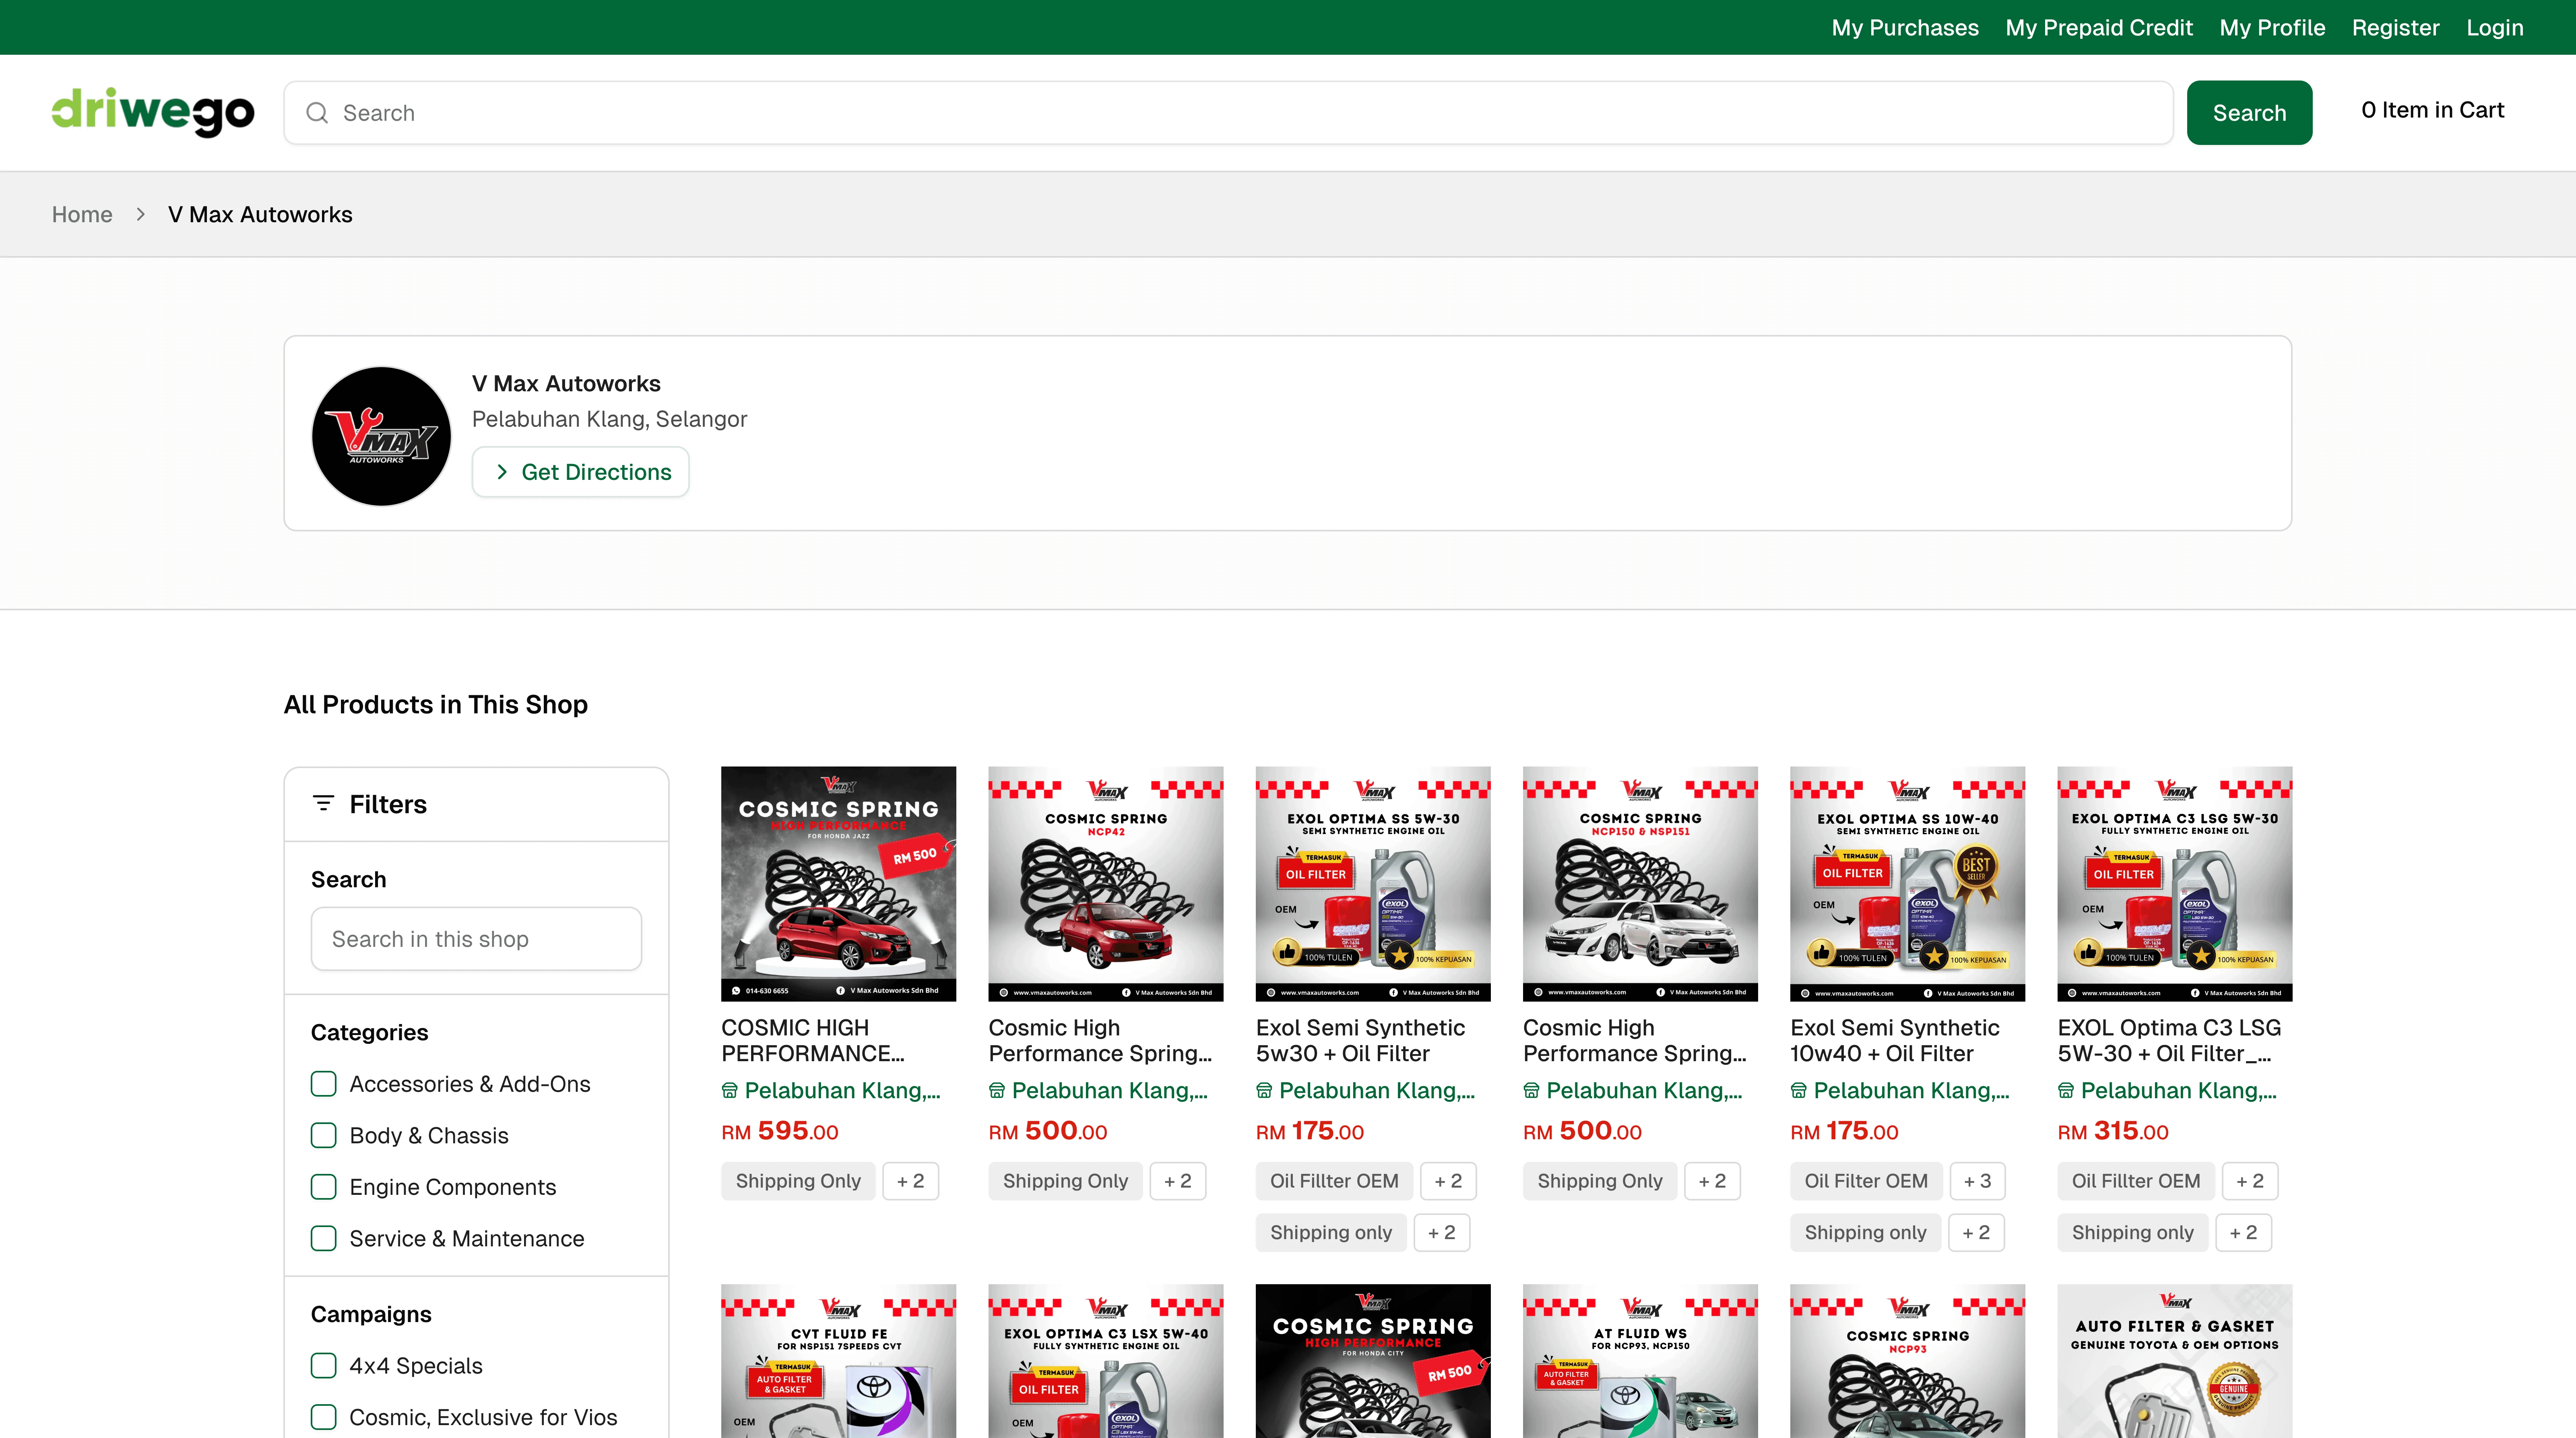Go to Home breadcrumb
Viewport: 2576px width, 1438px height.
click(82, 214)
